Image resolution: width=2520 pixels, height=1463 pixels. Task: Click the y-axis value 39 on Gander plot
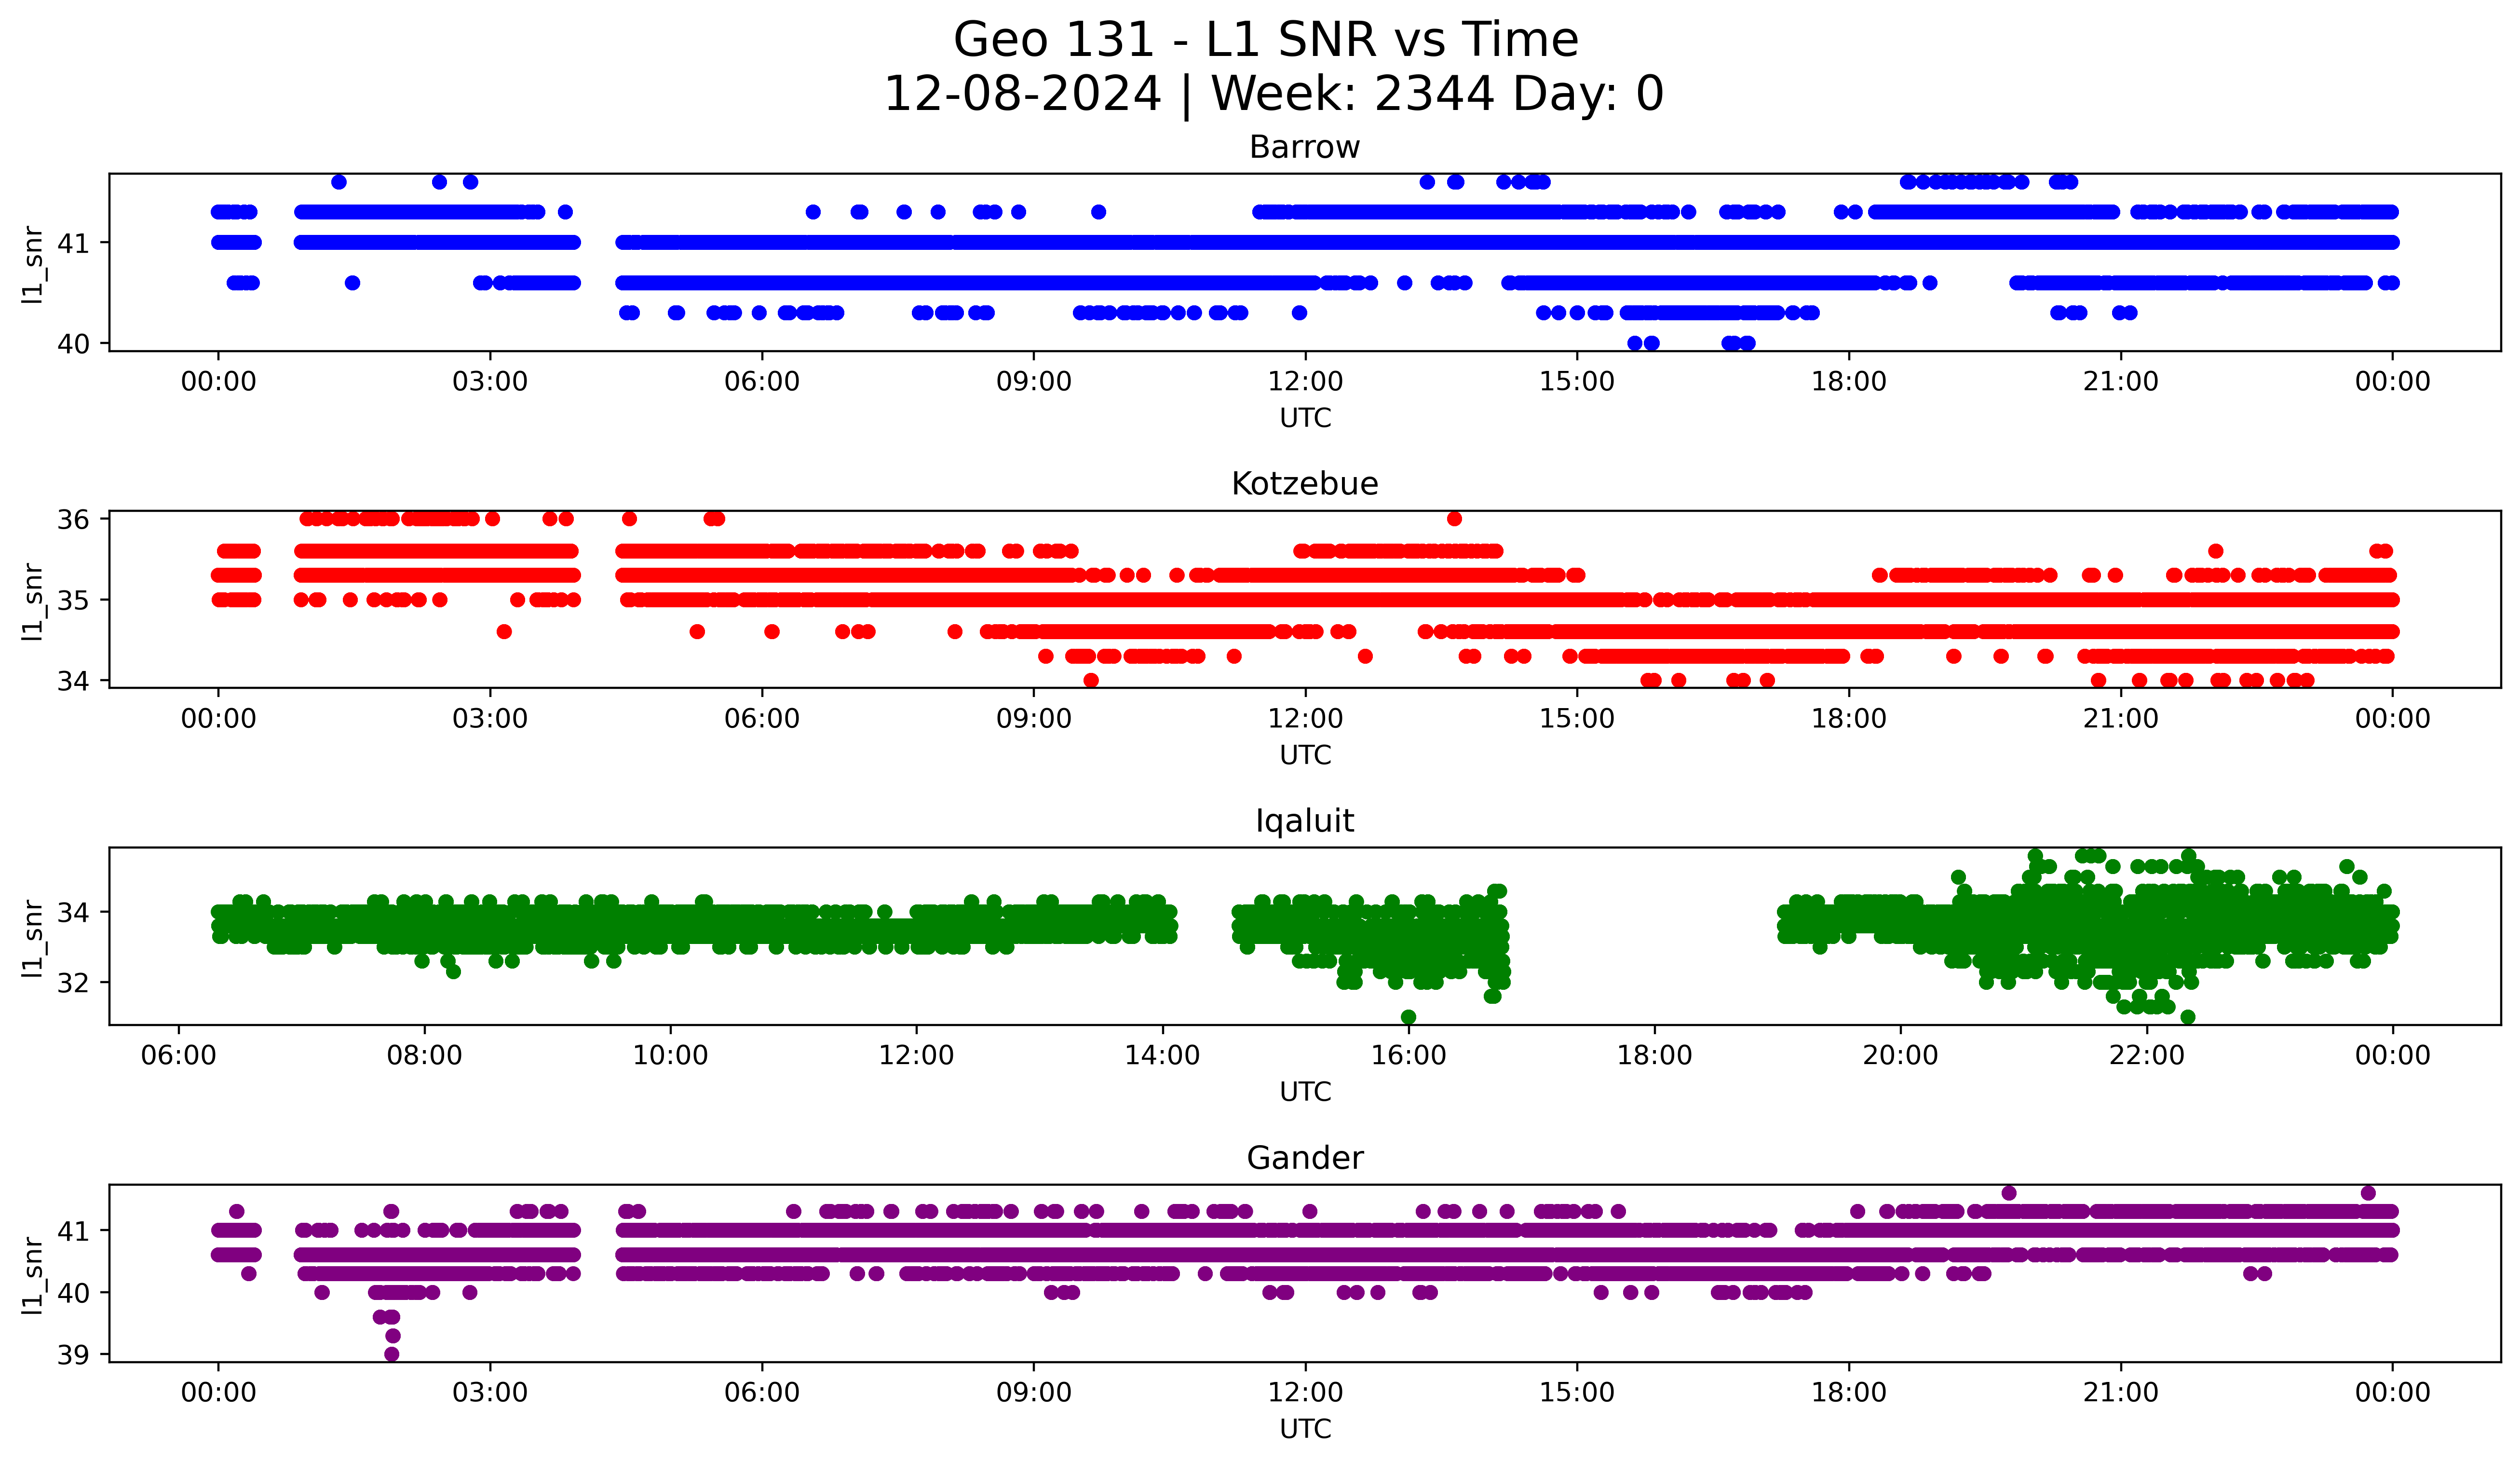point(73,1355)
